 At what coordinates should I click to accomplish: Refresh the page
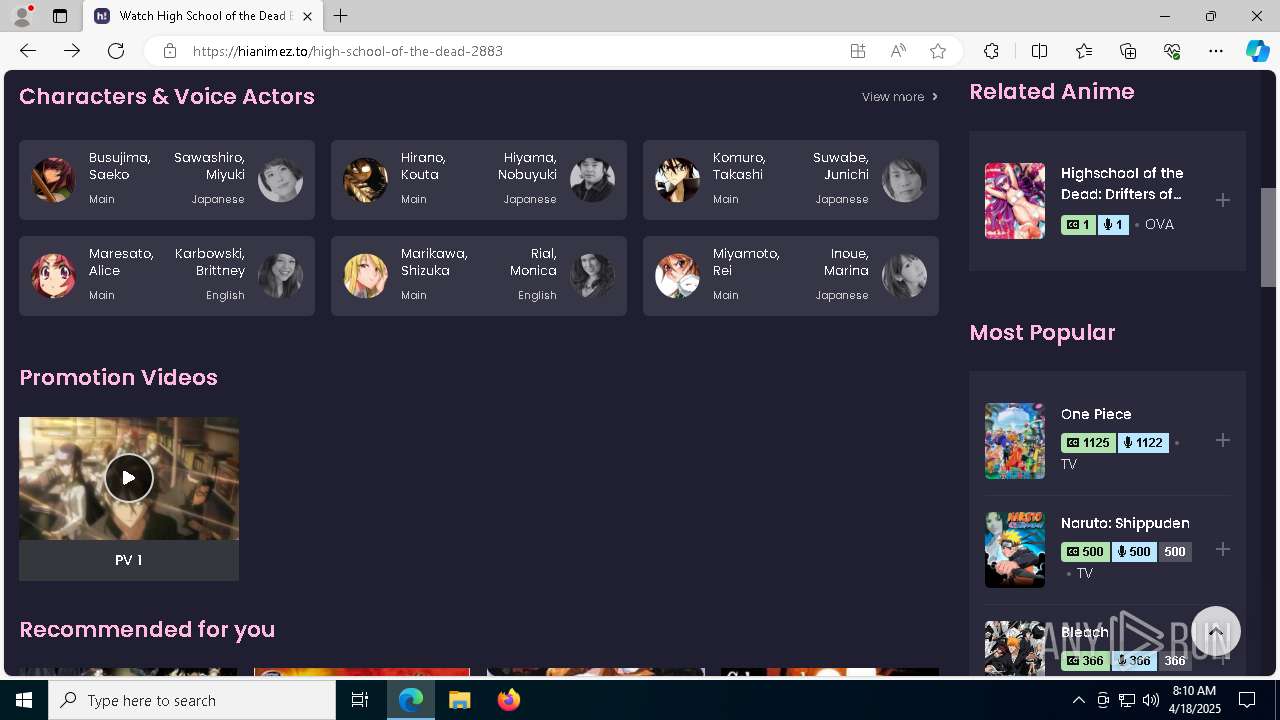point(116,51)
